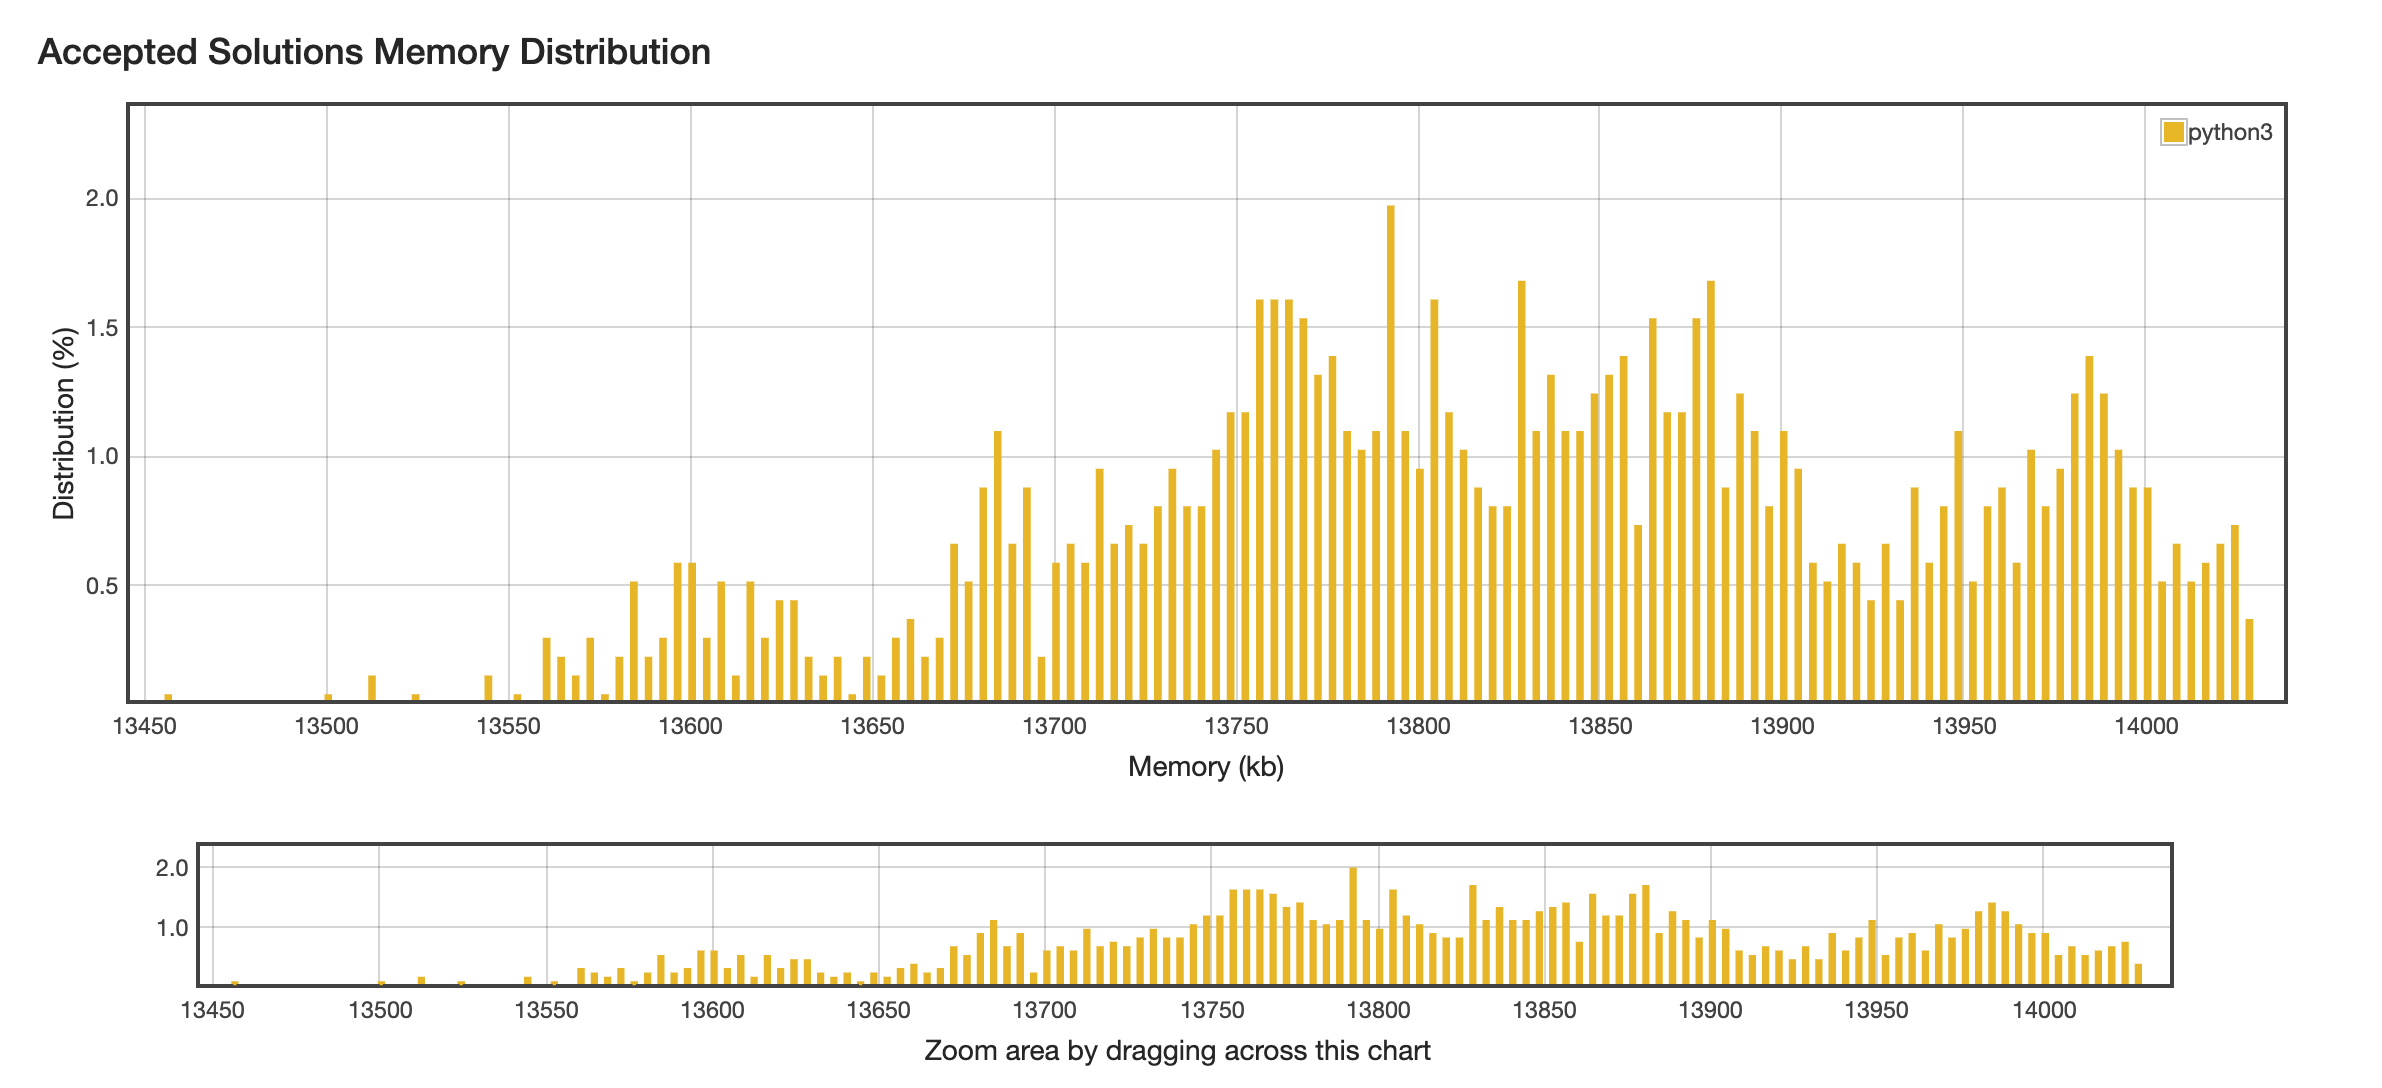Click the tallest bar in the main chart
The width and height of the screenshot is (2382, 1088).
1390,450
